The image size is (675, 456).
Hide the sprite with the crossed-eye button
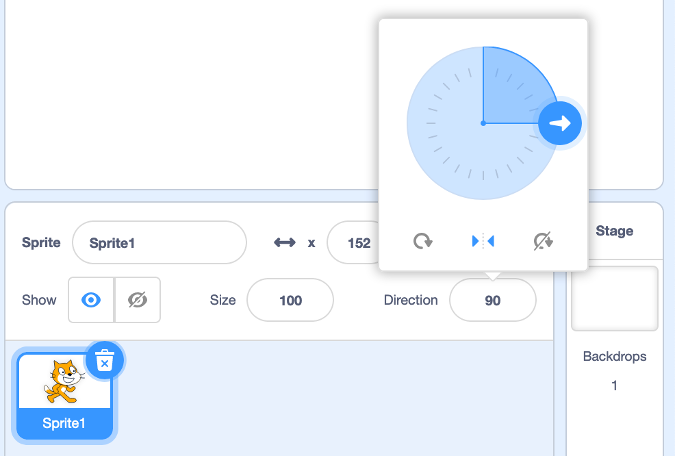point(138,300)
